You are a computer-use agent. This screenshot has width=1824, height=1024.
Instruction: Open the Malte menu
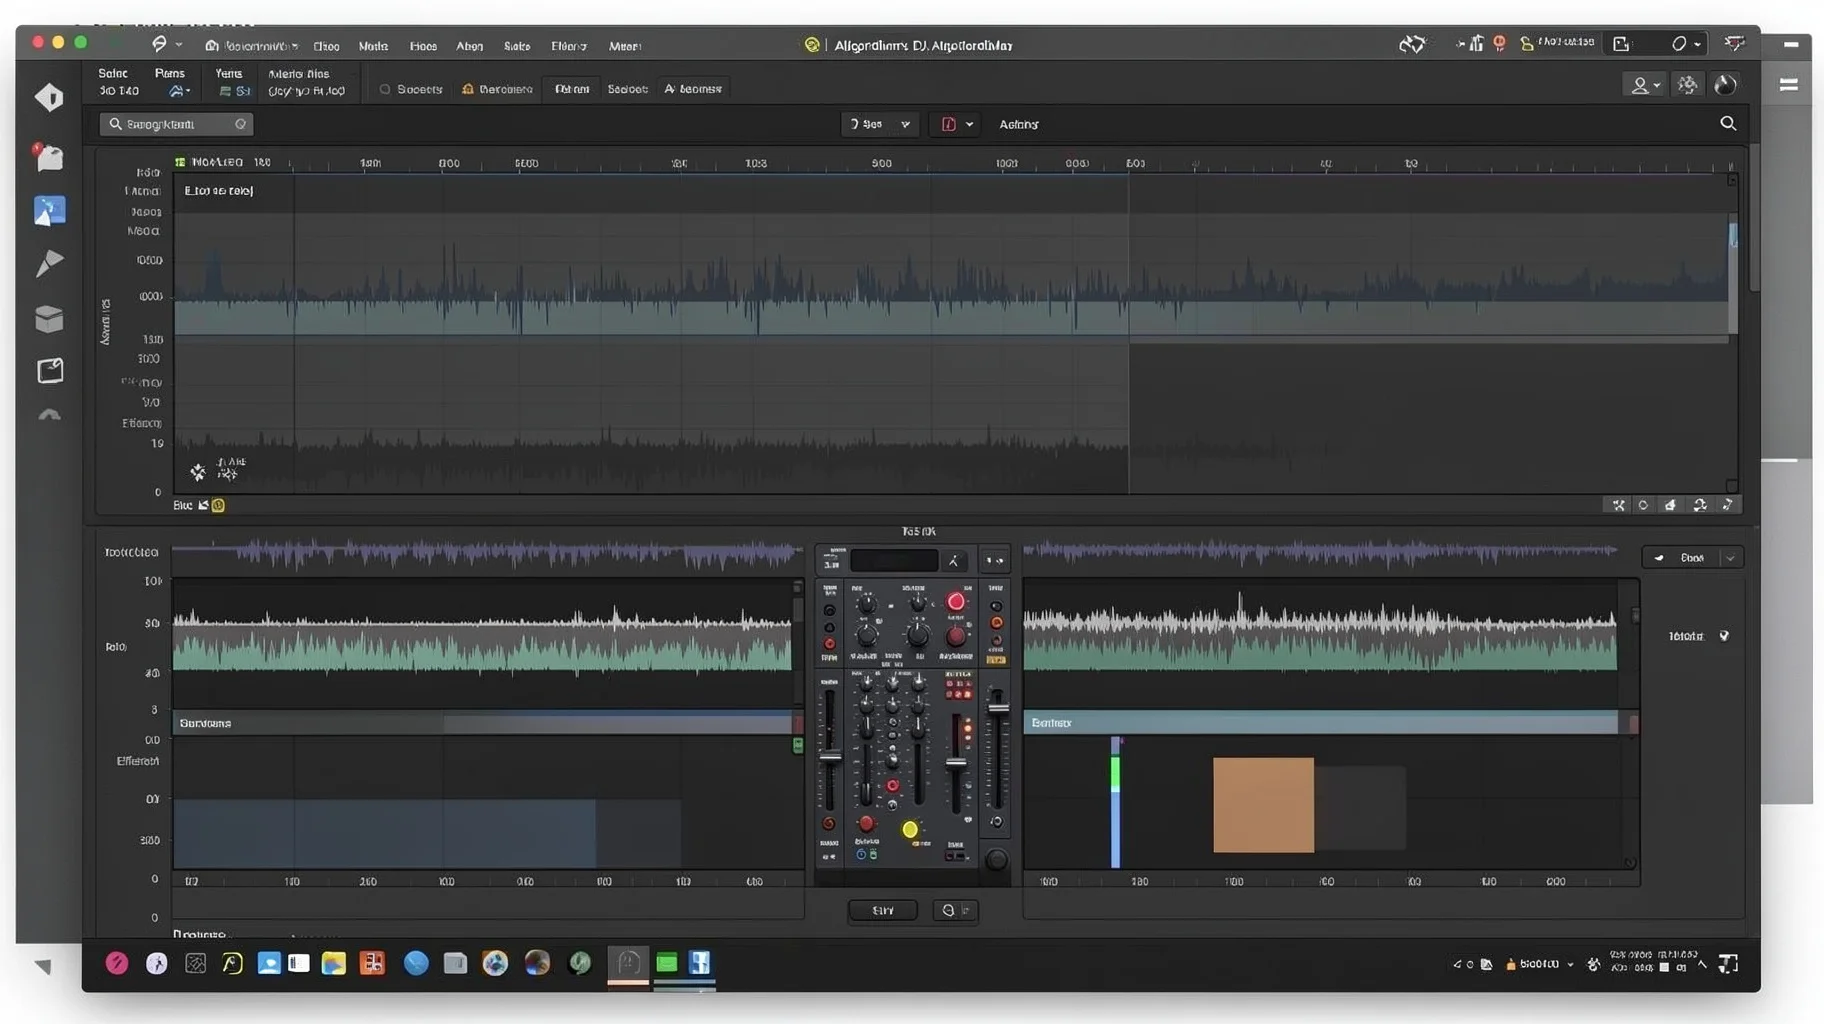coord(373,46)
